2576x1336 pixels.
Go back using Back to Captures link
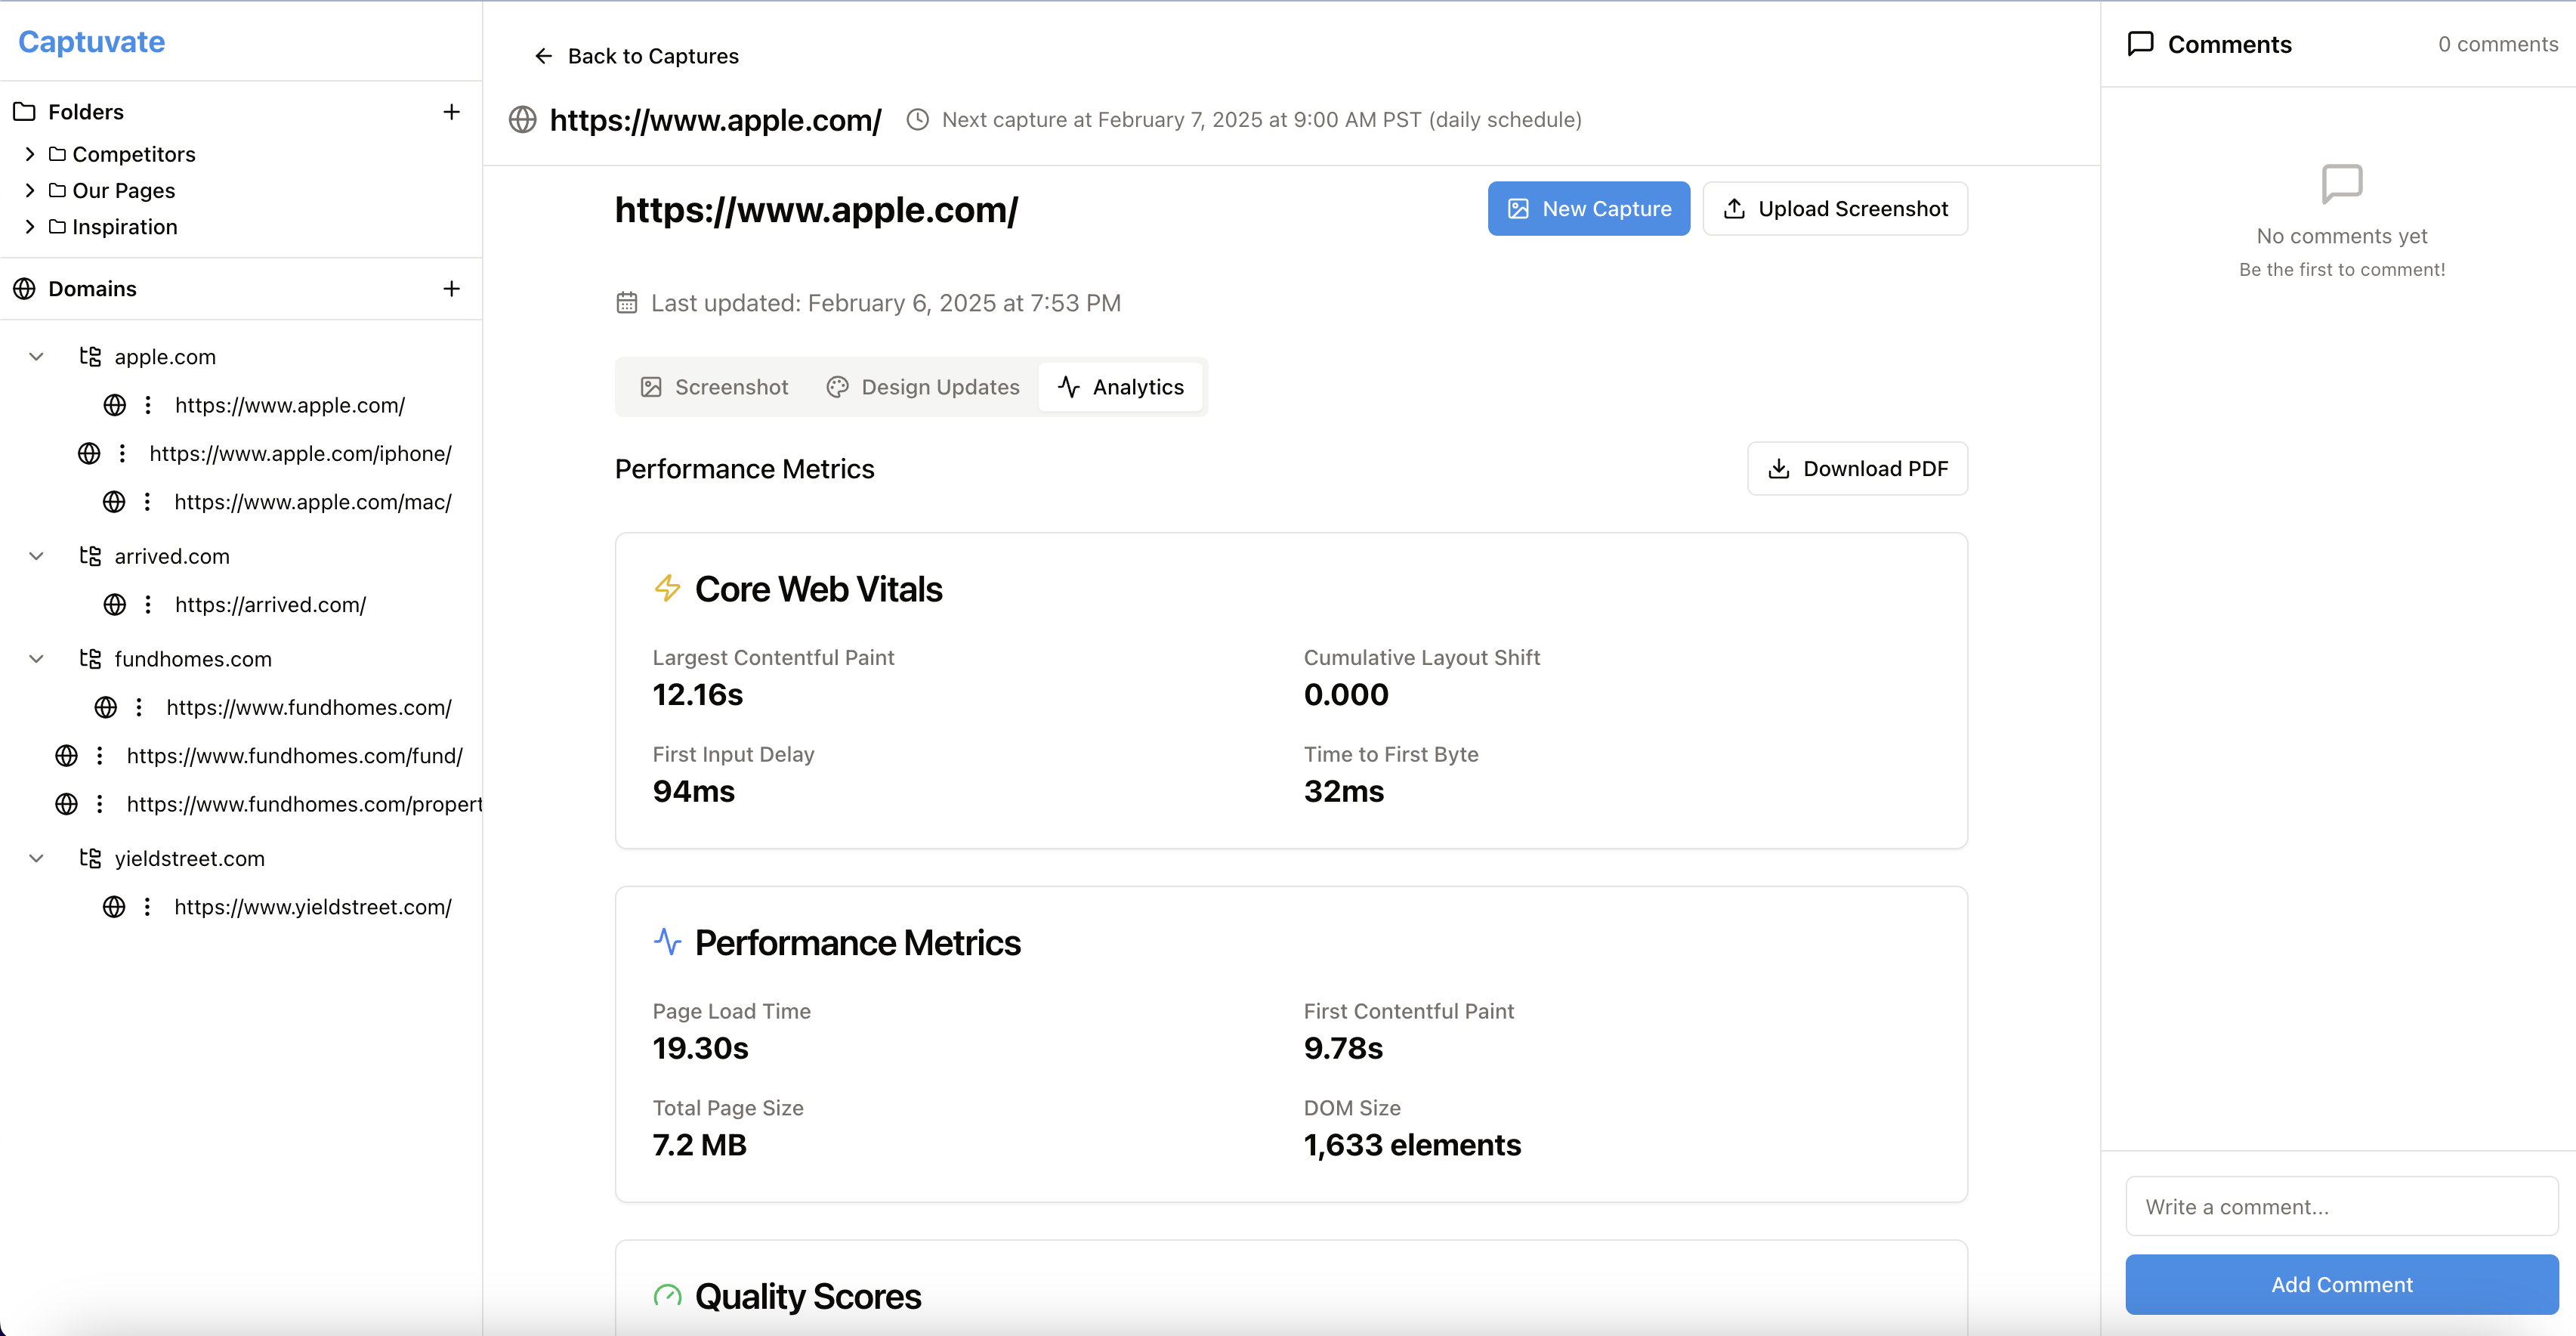[634, 56]
